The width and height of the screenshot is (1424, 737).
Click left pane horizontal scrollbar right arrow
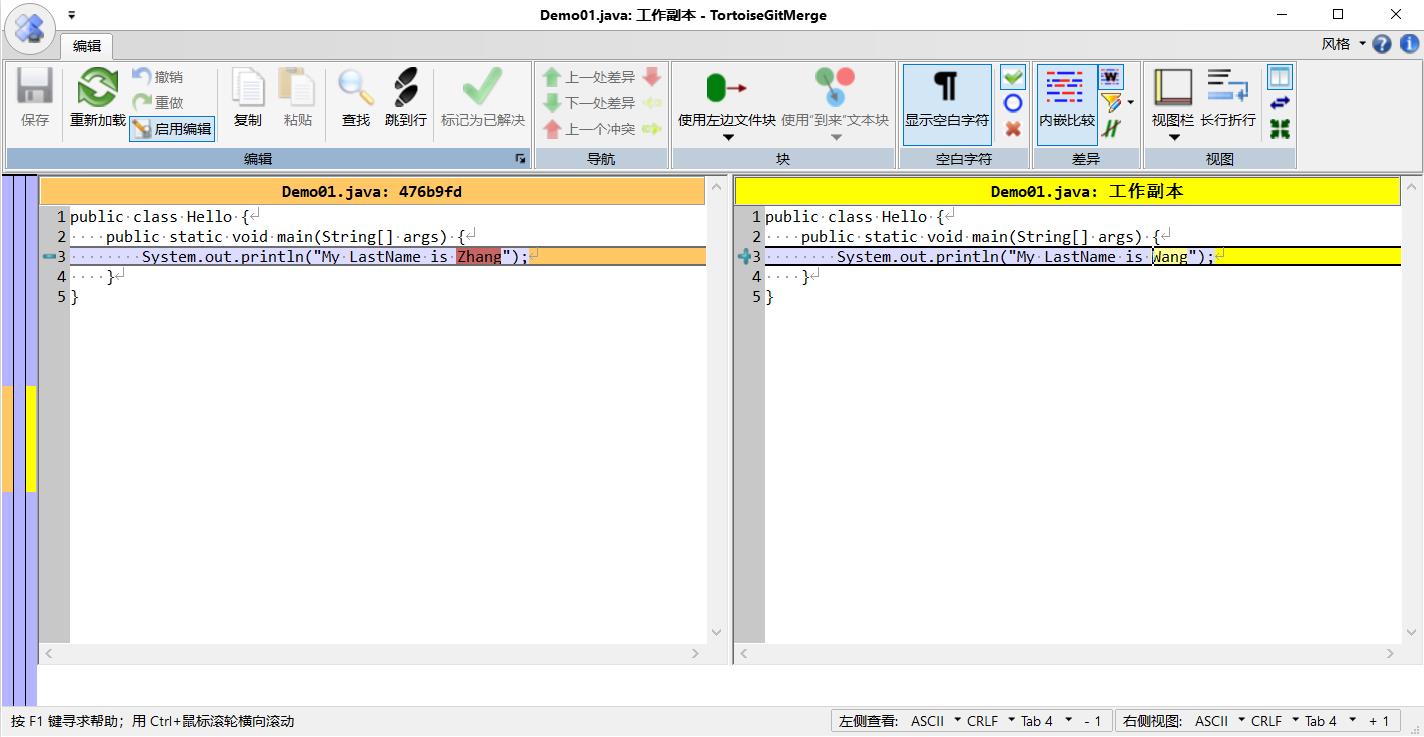696,653
